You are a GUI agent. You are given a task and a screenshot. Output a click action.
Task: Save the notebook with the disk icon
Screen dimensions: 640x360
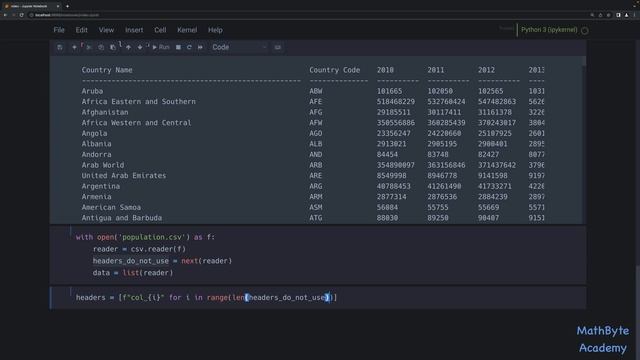pyautogui.click(x=60, y=47)
